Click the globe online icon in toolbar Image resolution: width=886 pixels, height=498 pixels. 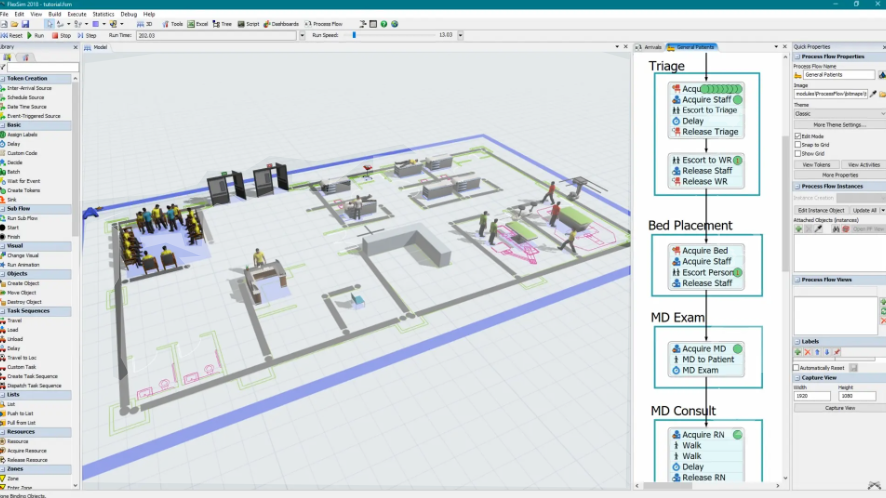coord(394,24)
